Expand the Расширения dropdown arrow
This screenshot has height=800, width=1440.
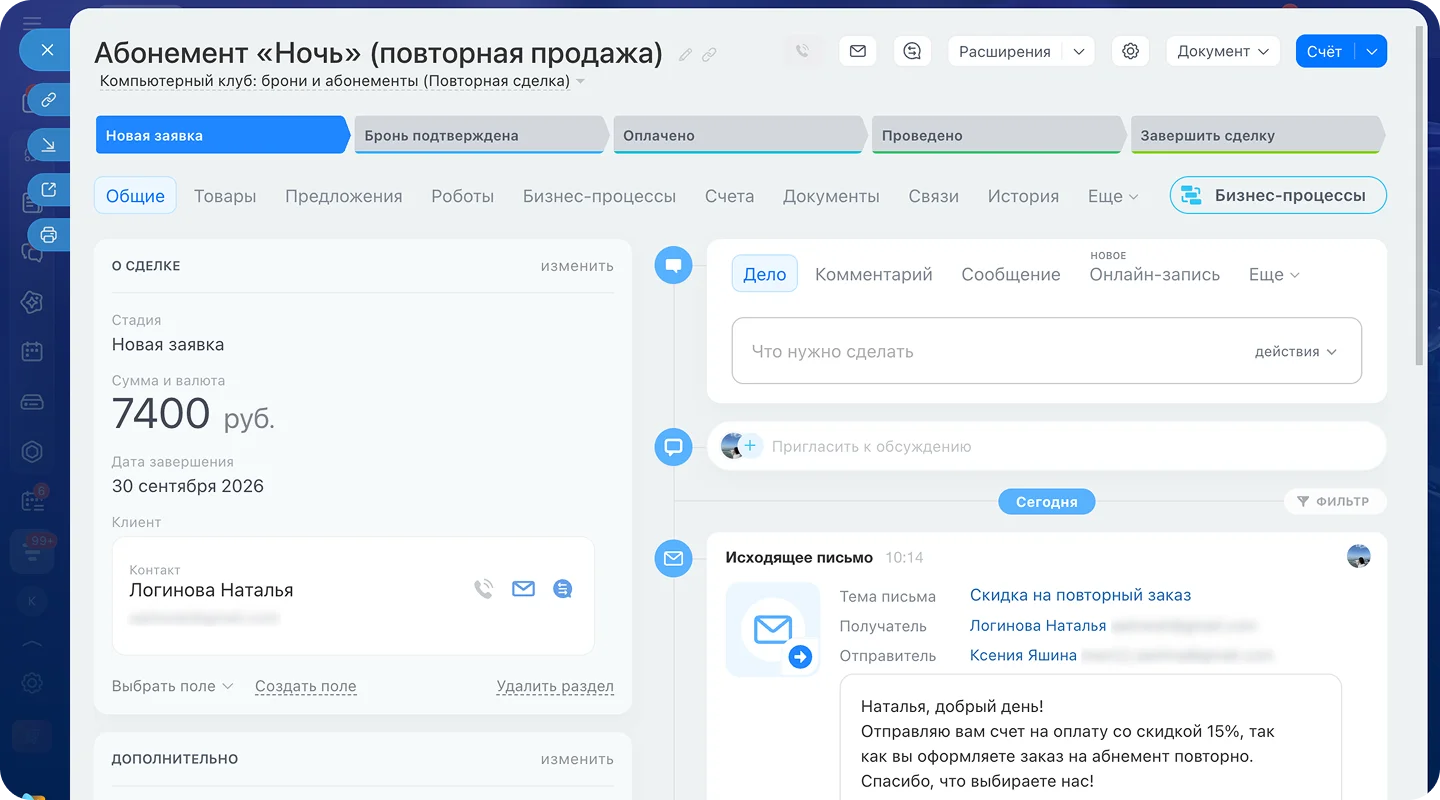click(x=1078, y=51)
